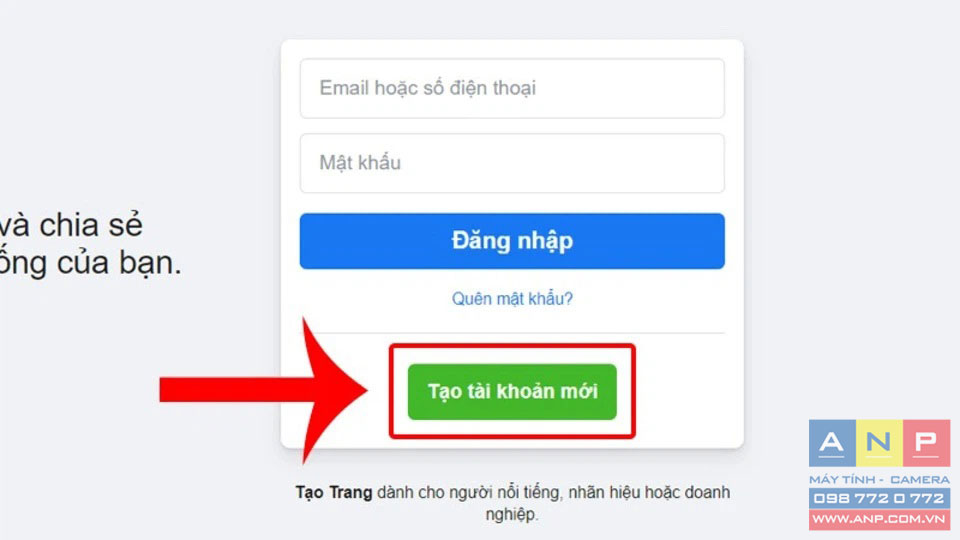The height and width of the screenshot is (540, 960).
Task: Click the green Tạo tài khoản mới button
Action: [512, 392]
